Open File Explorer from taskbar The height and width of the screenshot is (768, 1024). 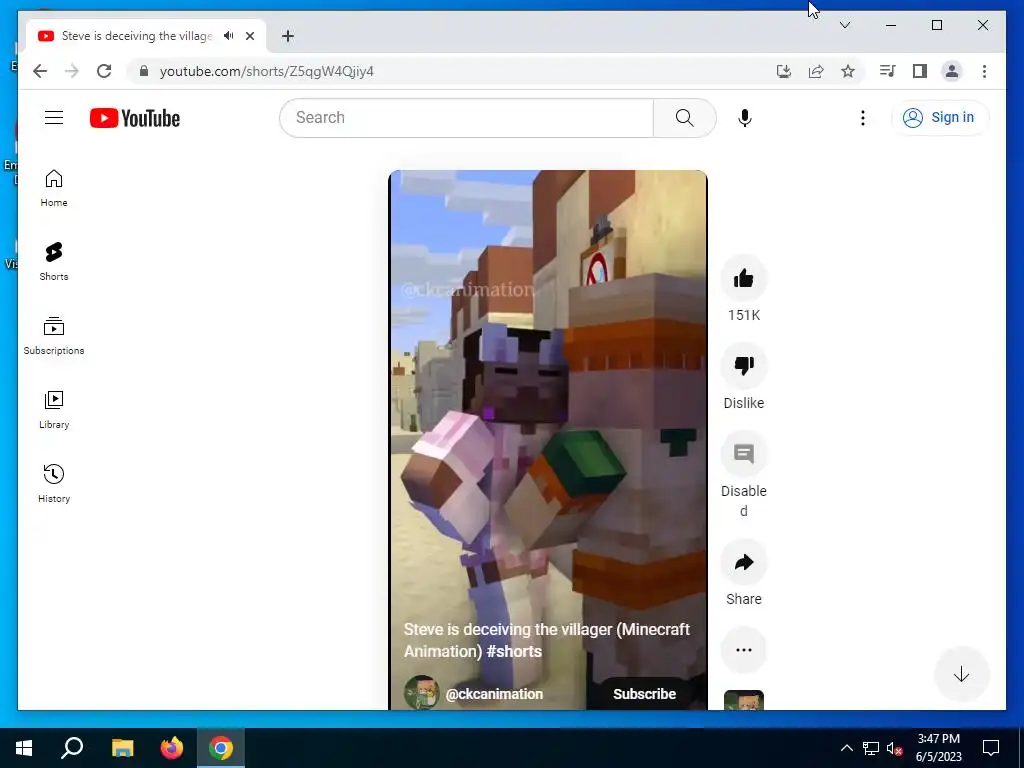click(x=122, y=748)
